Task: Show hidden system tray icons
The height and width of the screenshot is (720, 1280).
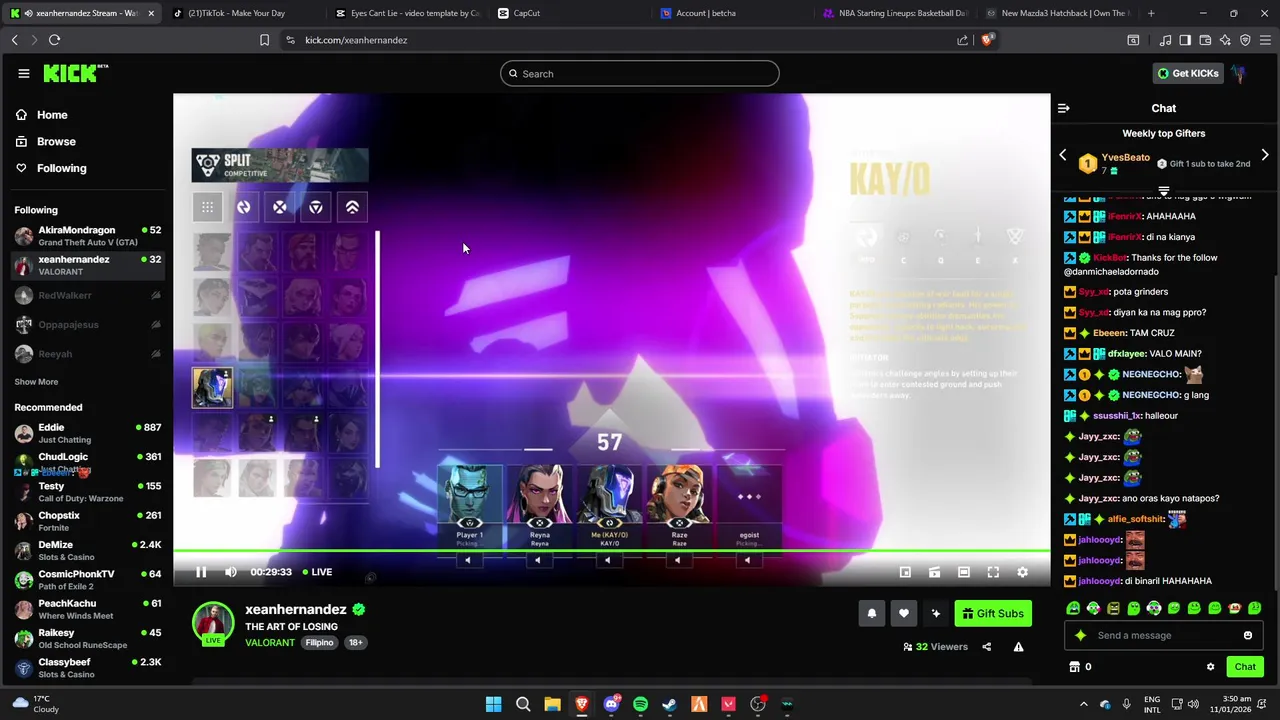Action: tap(1083, 705)
